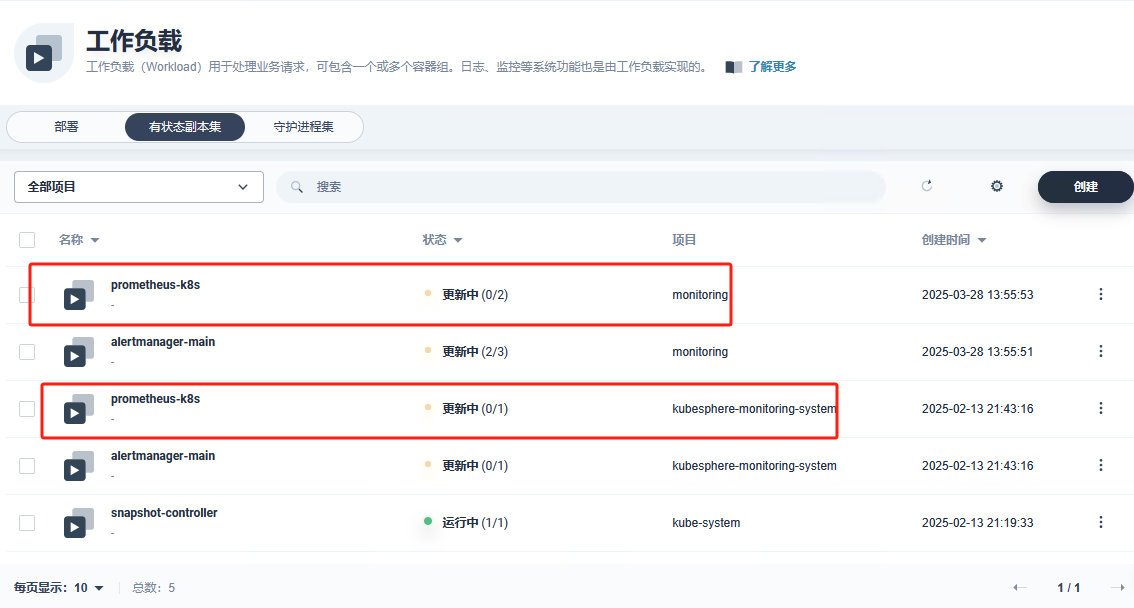Select the 有状态副本集 tab

[185, 127]
